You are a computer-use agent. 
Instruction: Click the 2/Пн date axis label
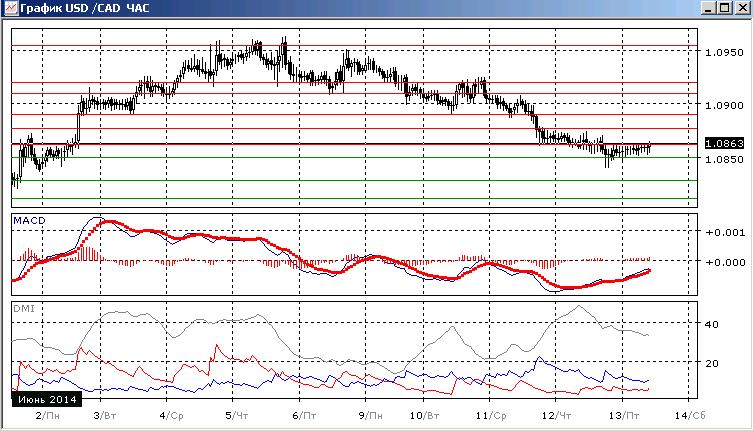(x=48, y=416)
